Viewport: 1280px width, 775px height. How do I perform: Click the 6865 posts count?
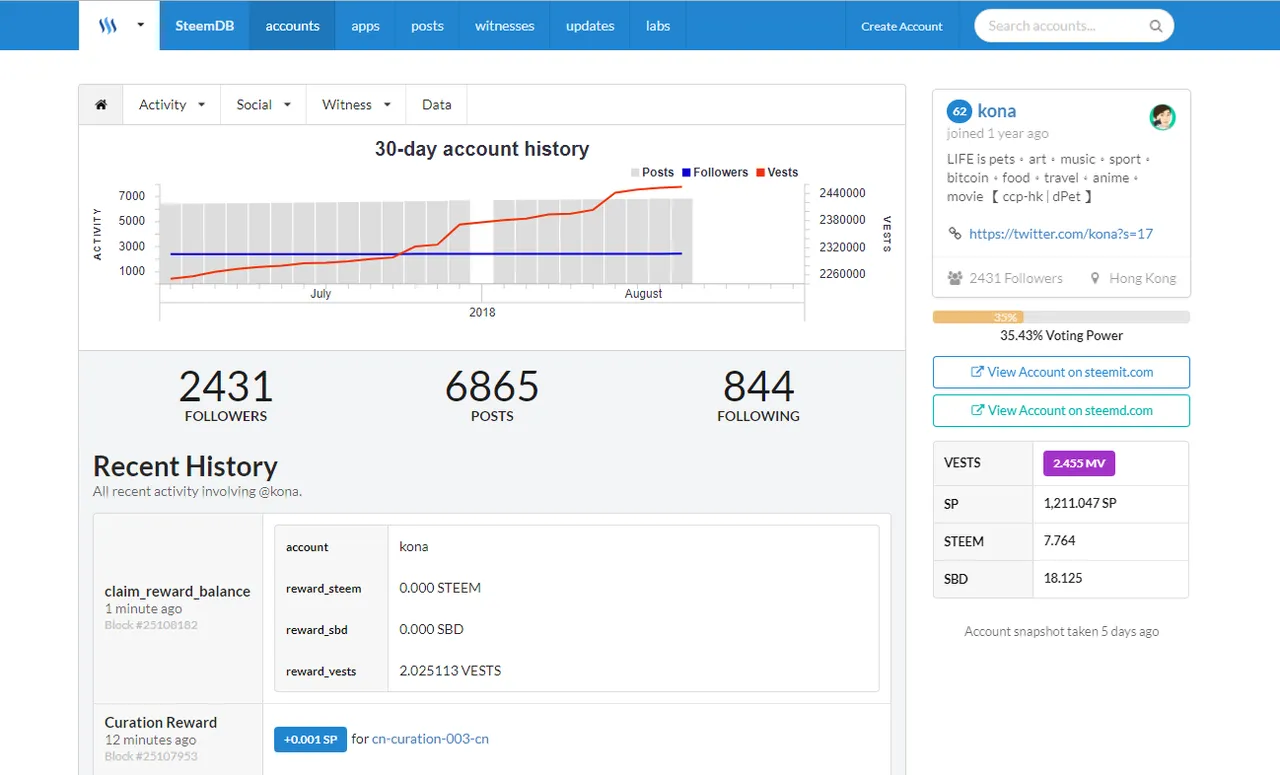[492, 387]
